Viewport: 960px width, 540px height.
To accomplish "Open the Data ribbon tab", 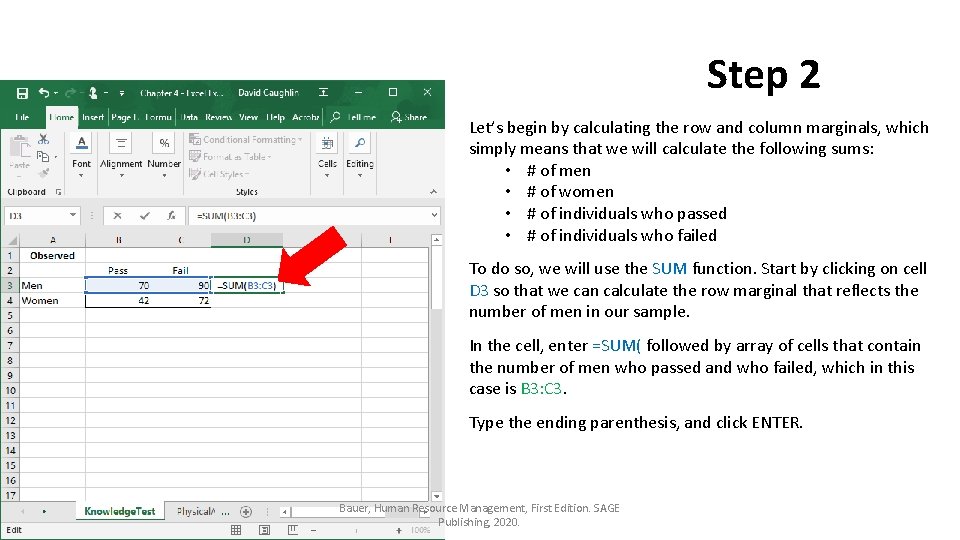I will 189,117.
